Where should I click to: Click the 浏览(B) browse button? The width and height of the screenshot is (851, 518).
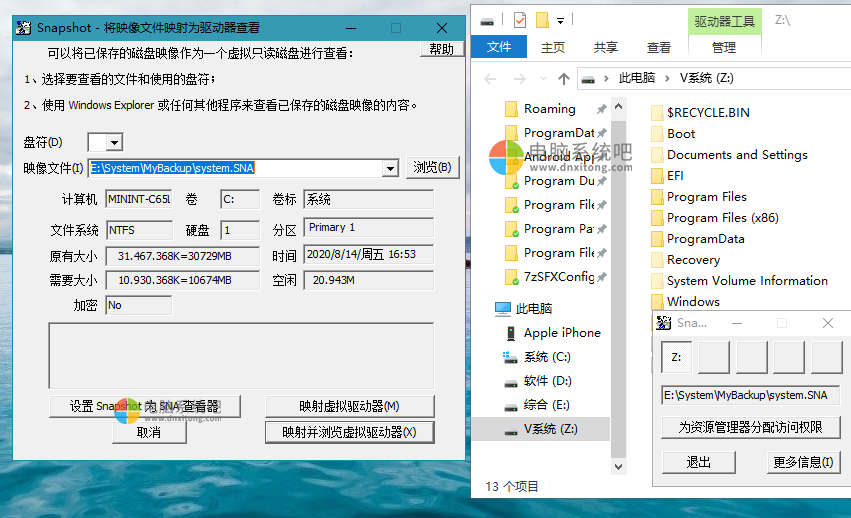[433, 167]
